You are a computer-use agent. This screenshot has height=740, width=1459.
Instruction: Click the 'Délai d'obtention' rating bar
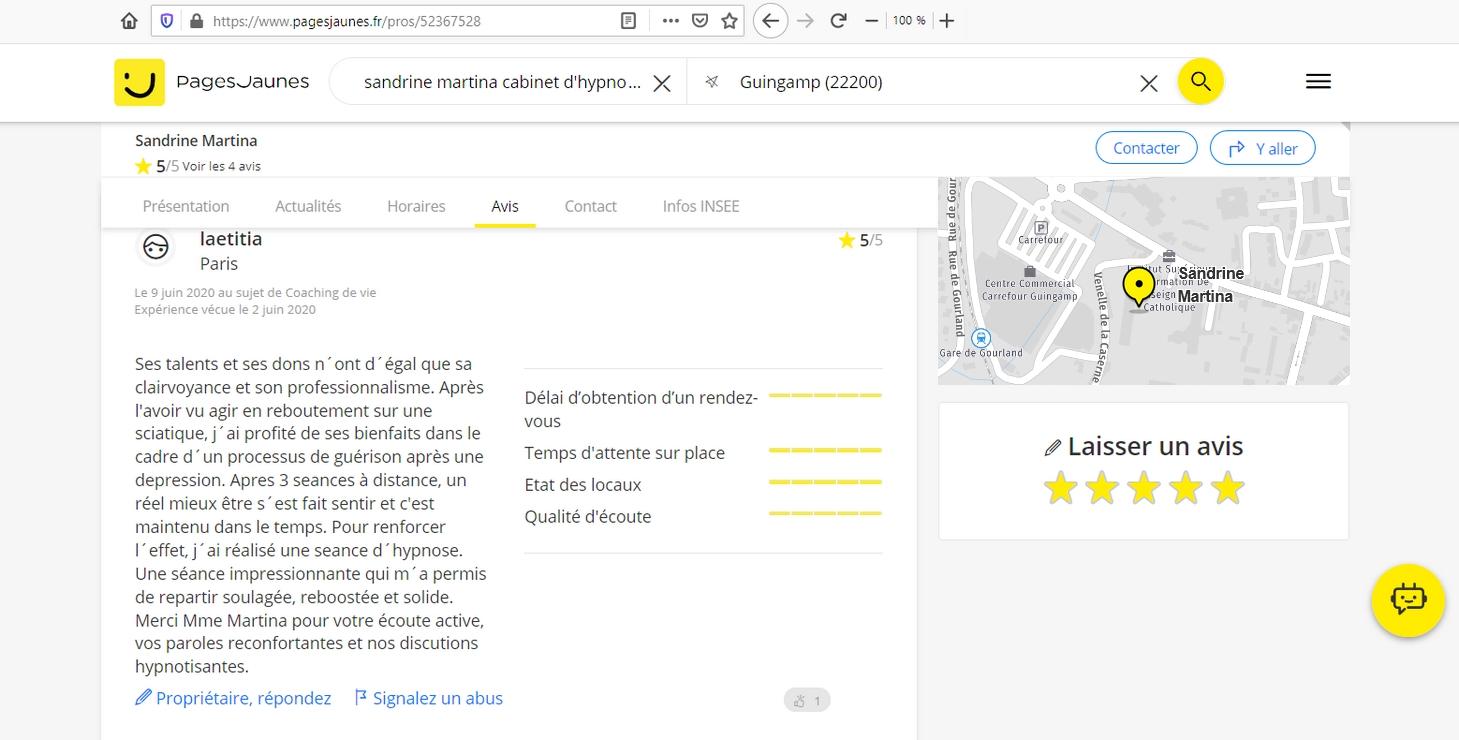click(825, 396)
